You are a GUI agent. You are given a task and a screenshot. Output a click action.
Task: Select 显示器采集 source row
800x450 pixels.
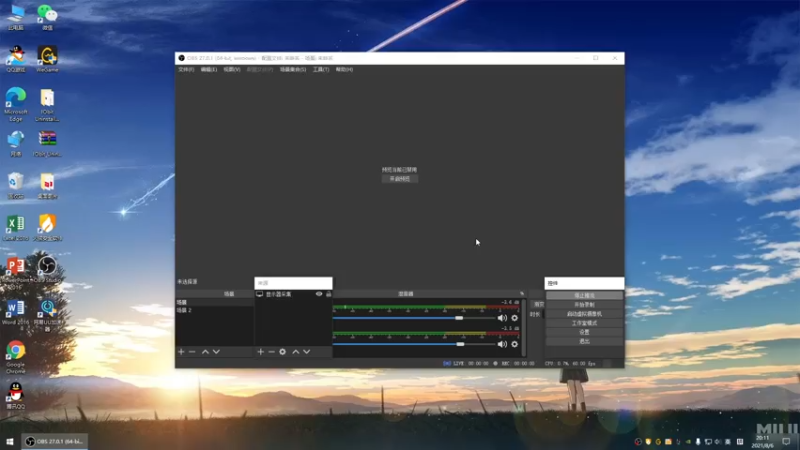[x=293, y=294]
